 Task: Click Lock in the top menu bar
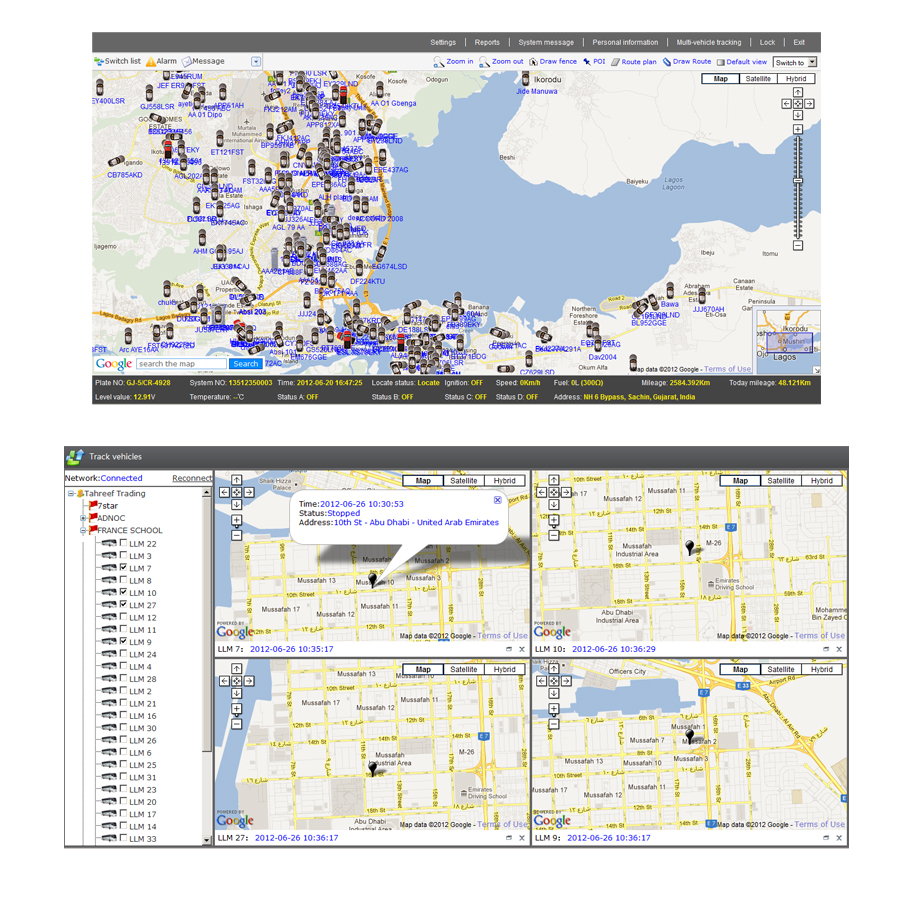(x=767, y=42)
